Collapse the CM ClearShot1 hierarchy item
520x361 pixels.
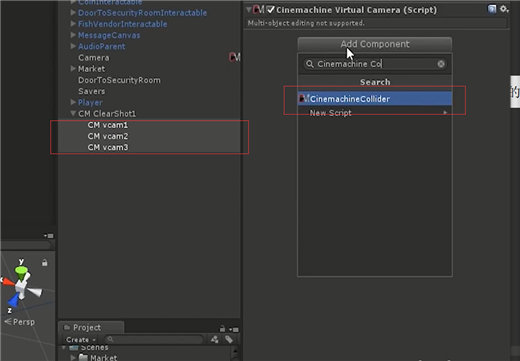(x=73, y=113)
